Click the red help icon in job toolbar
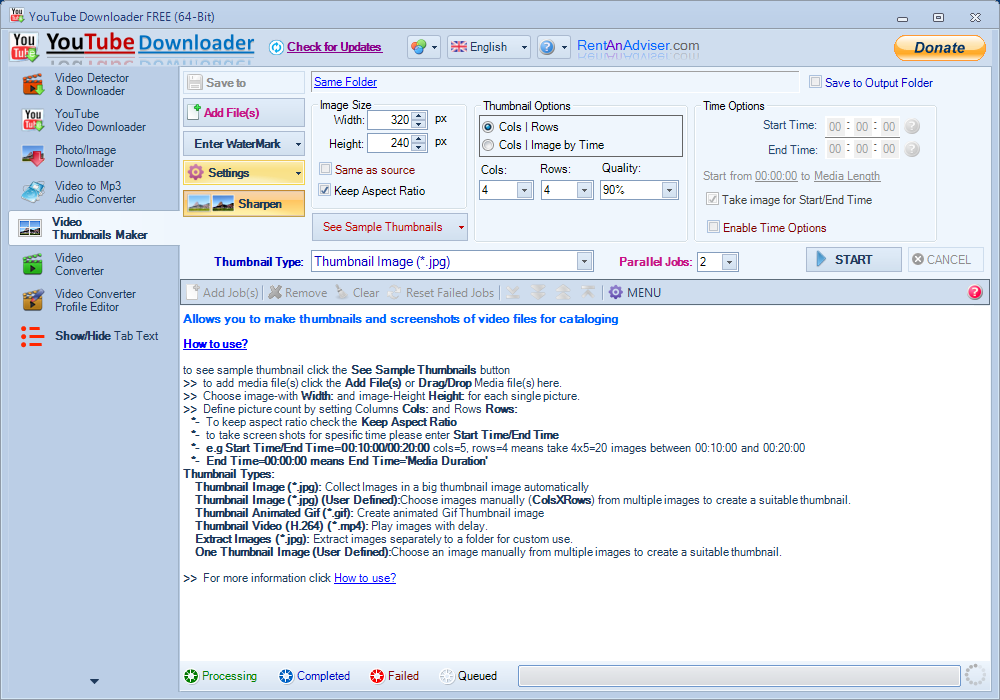The height and width of the screenshot is (700, 1000). (975, 292)
